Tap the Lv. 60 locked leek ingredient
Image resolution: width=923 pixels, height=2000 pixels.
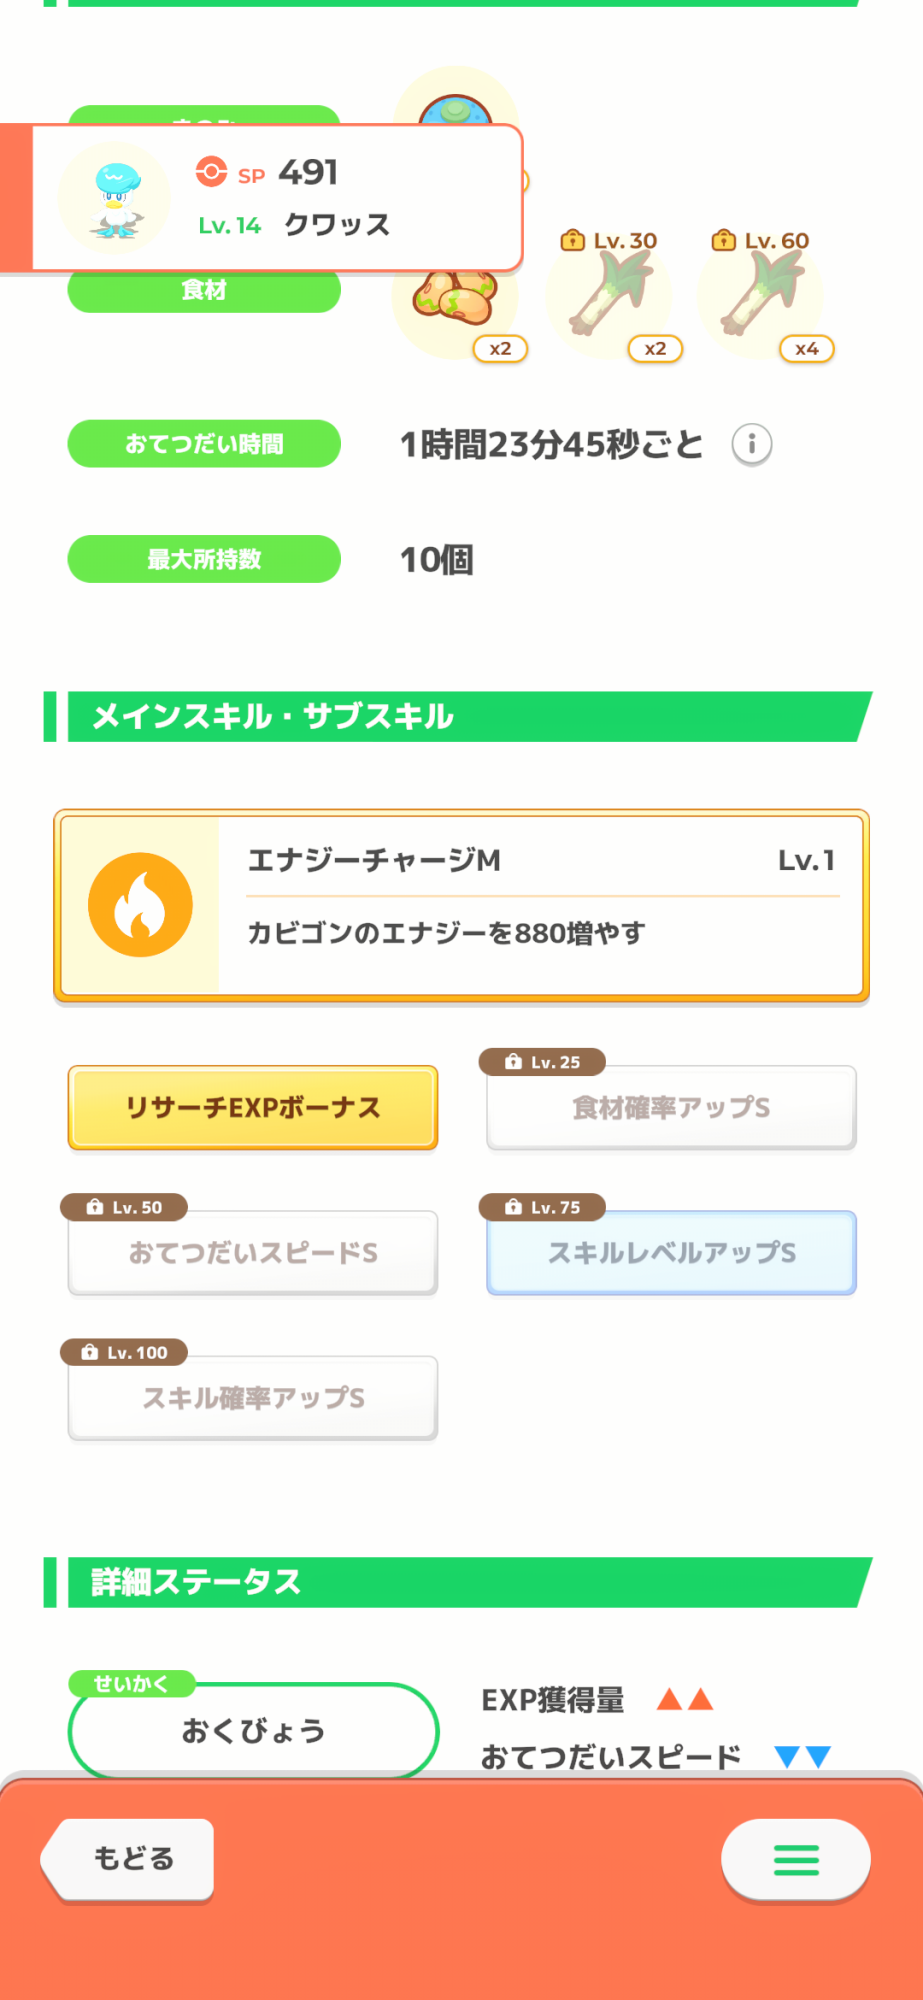pyautogui.click(x=762, y=294)
